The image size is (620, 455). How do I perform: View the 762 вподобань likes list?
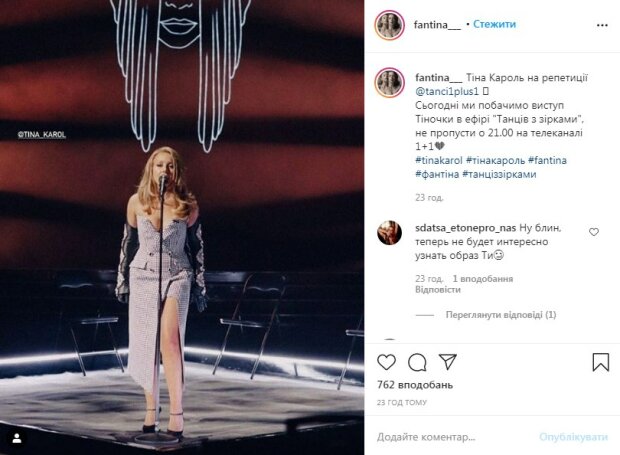[415, 385]
